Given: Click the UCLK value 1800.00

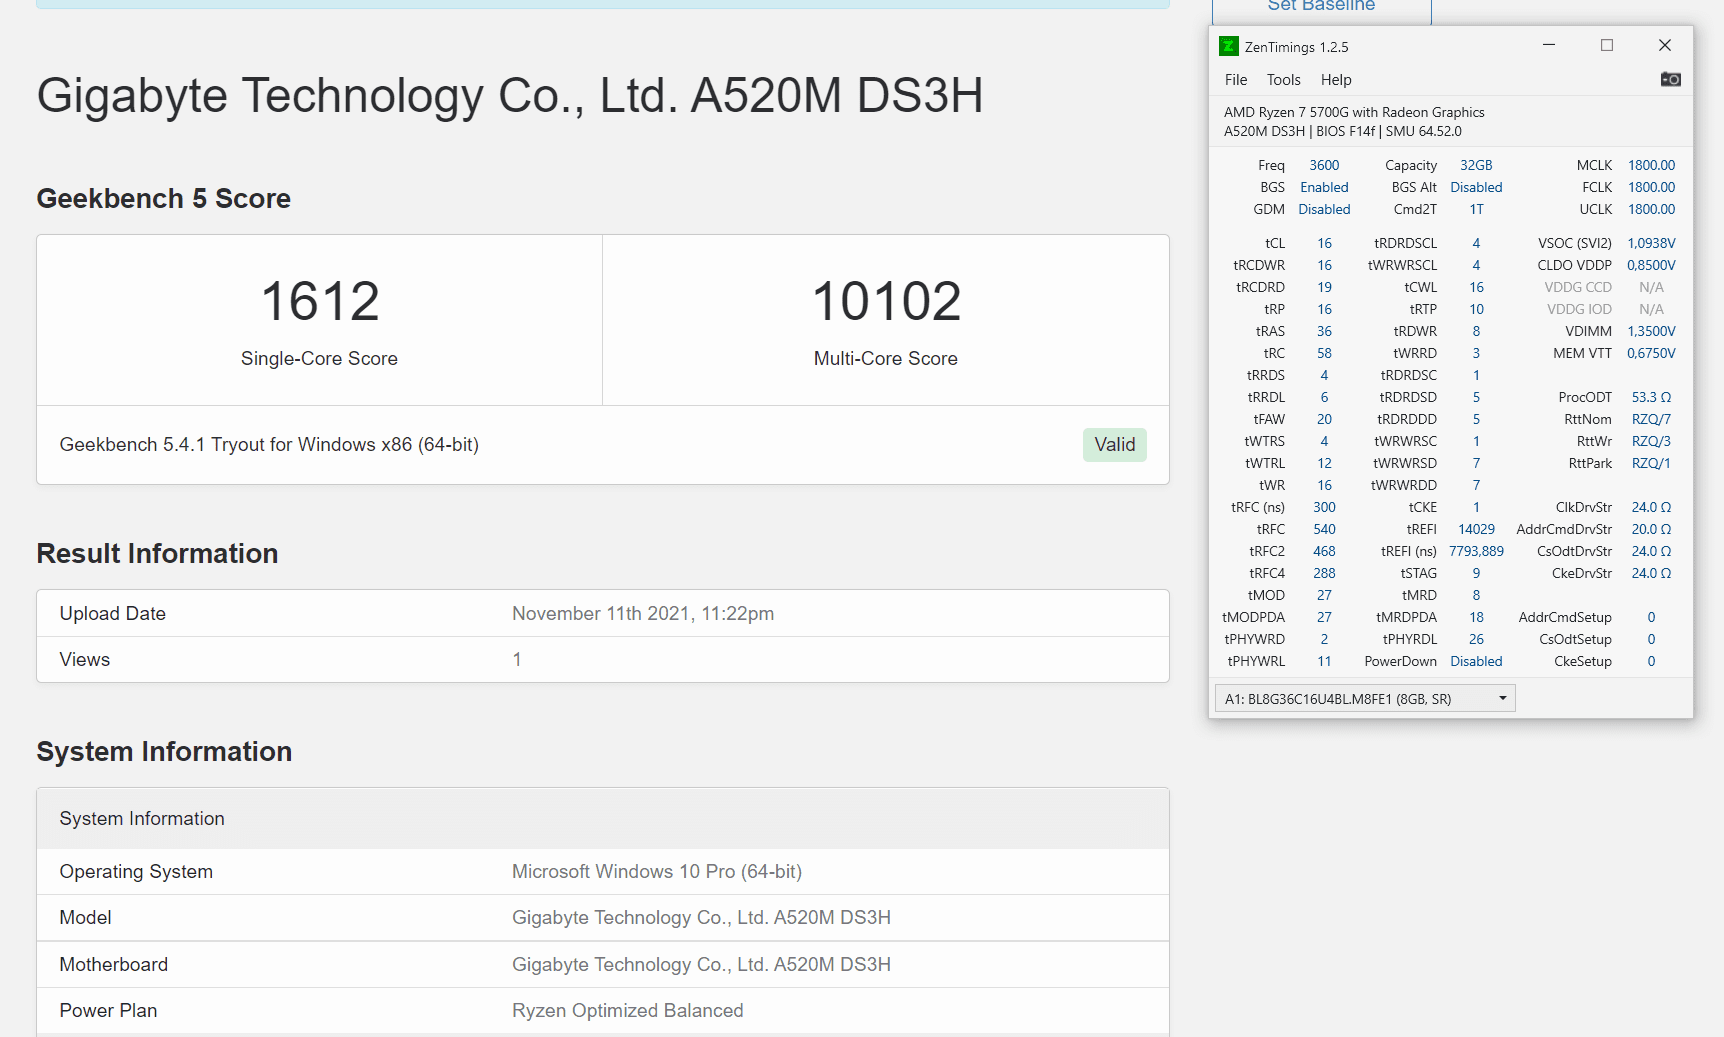Looking at the screenshot, I should tap(1651, 209).
